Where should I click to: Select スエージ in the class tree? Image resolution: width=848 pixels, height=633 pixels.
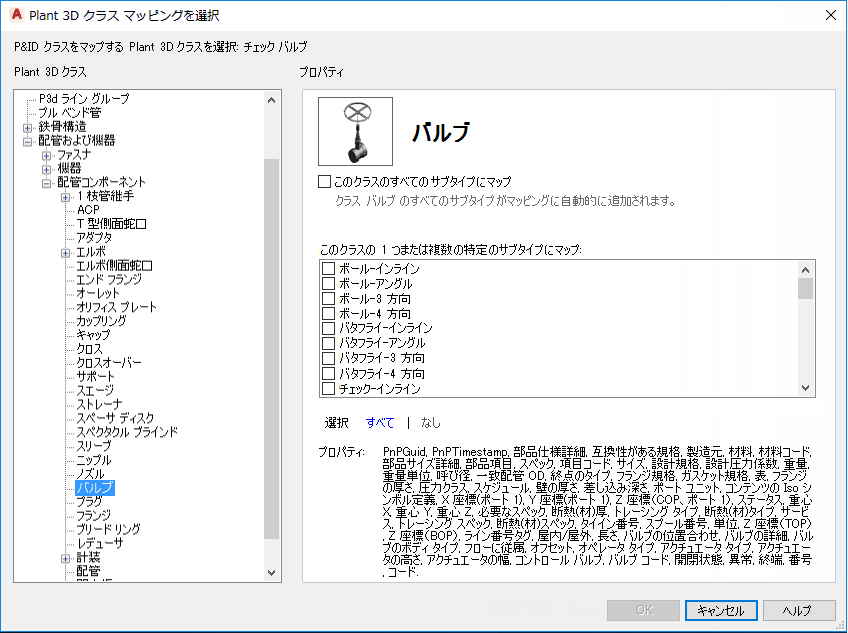tap(95, 391)
